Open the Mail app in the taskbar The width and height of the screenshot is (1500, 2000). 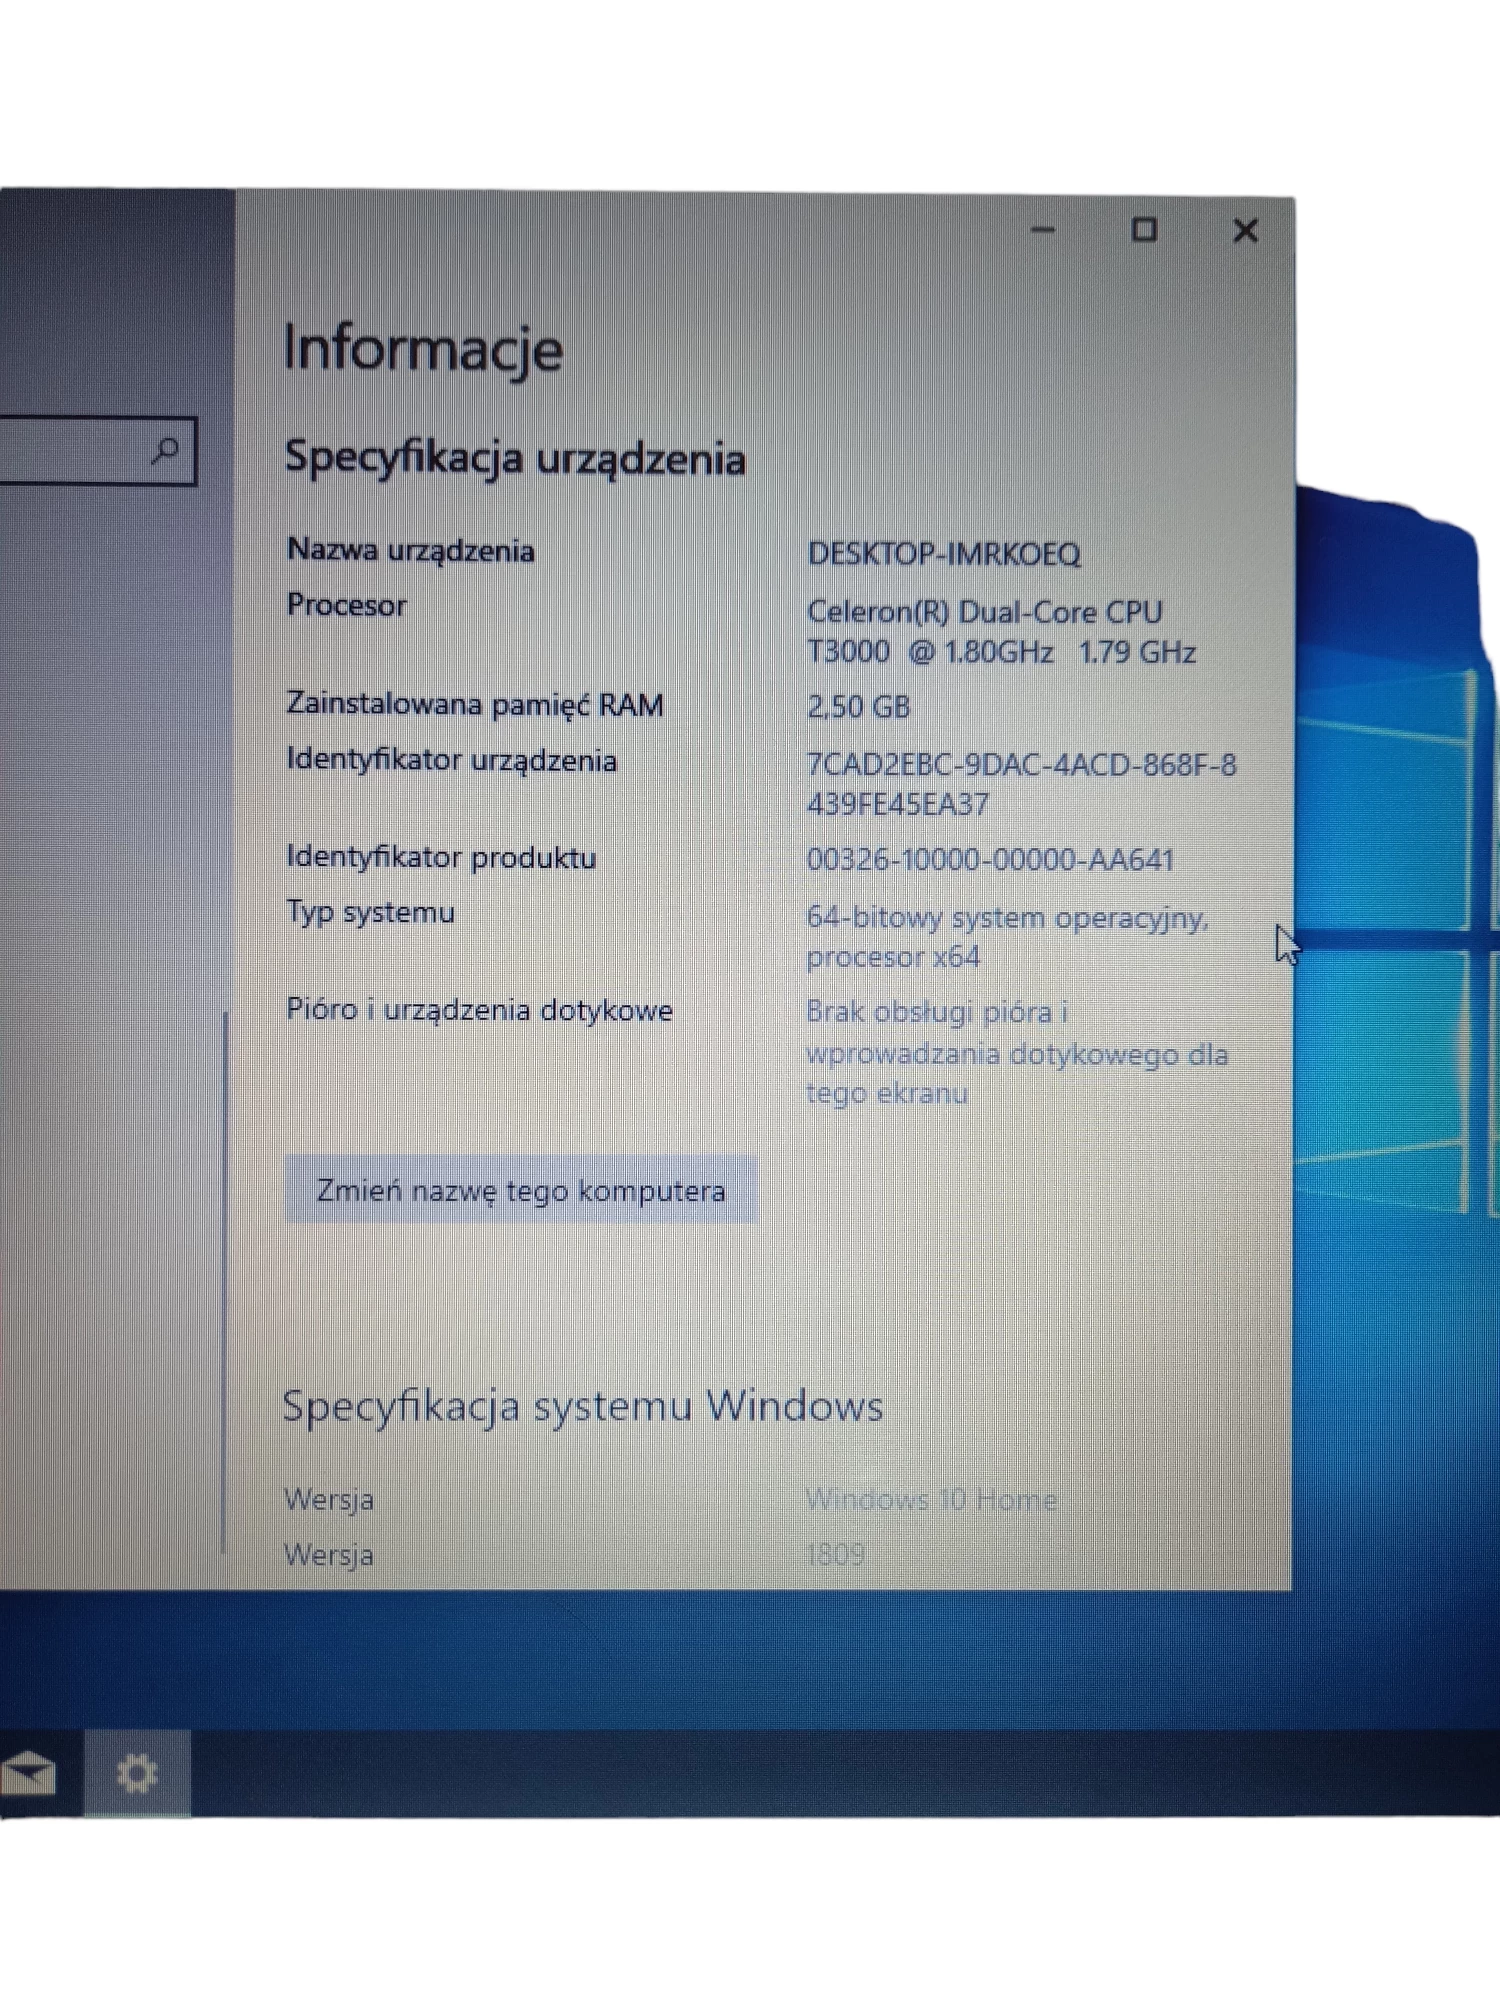pos(28,1775)
